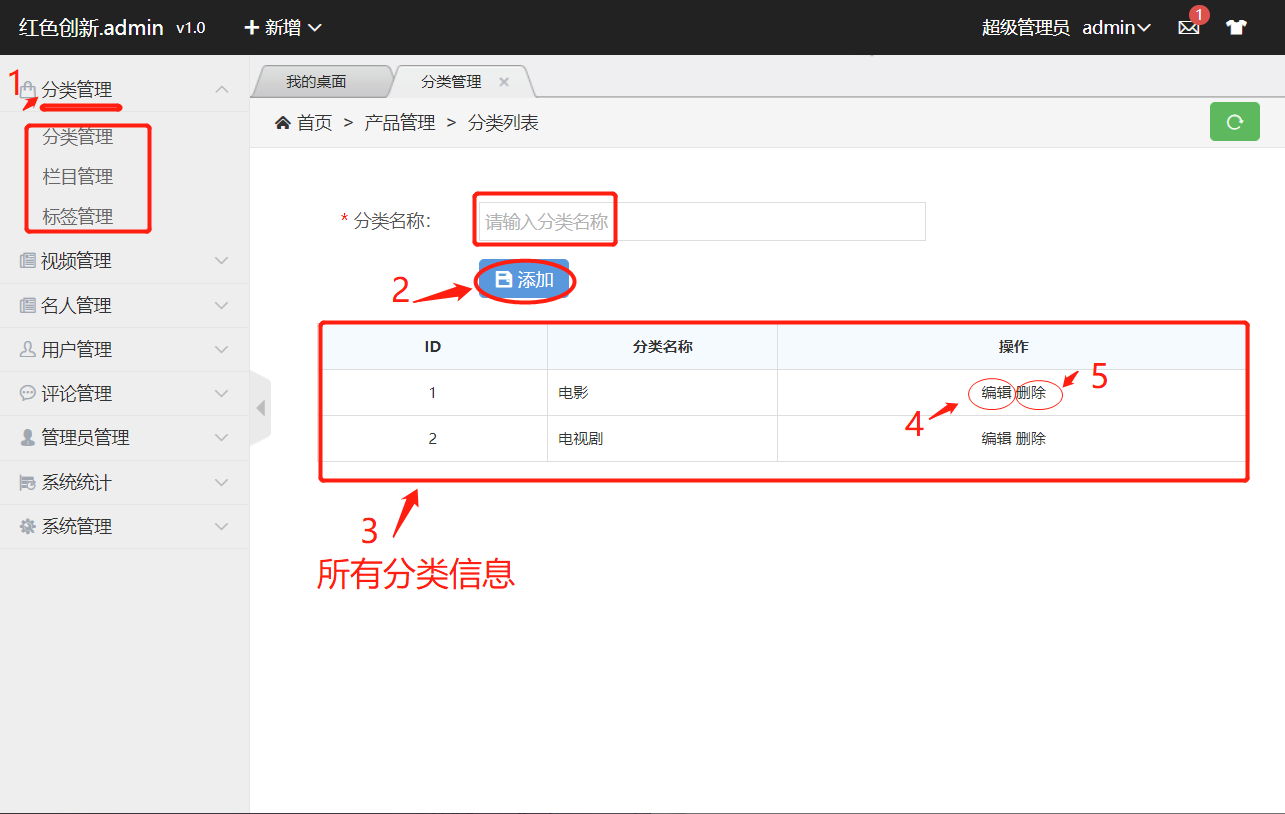
Task: Click ID cell 1 in table
Action: click(x=433, y=393)
